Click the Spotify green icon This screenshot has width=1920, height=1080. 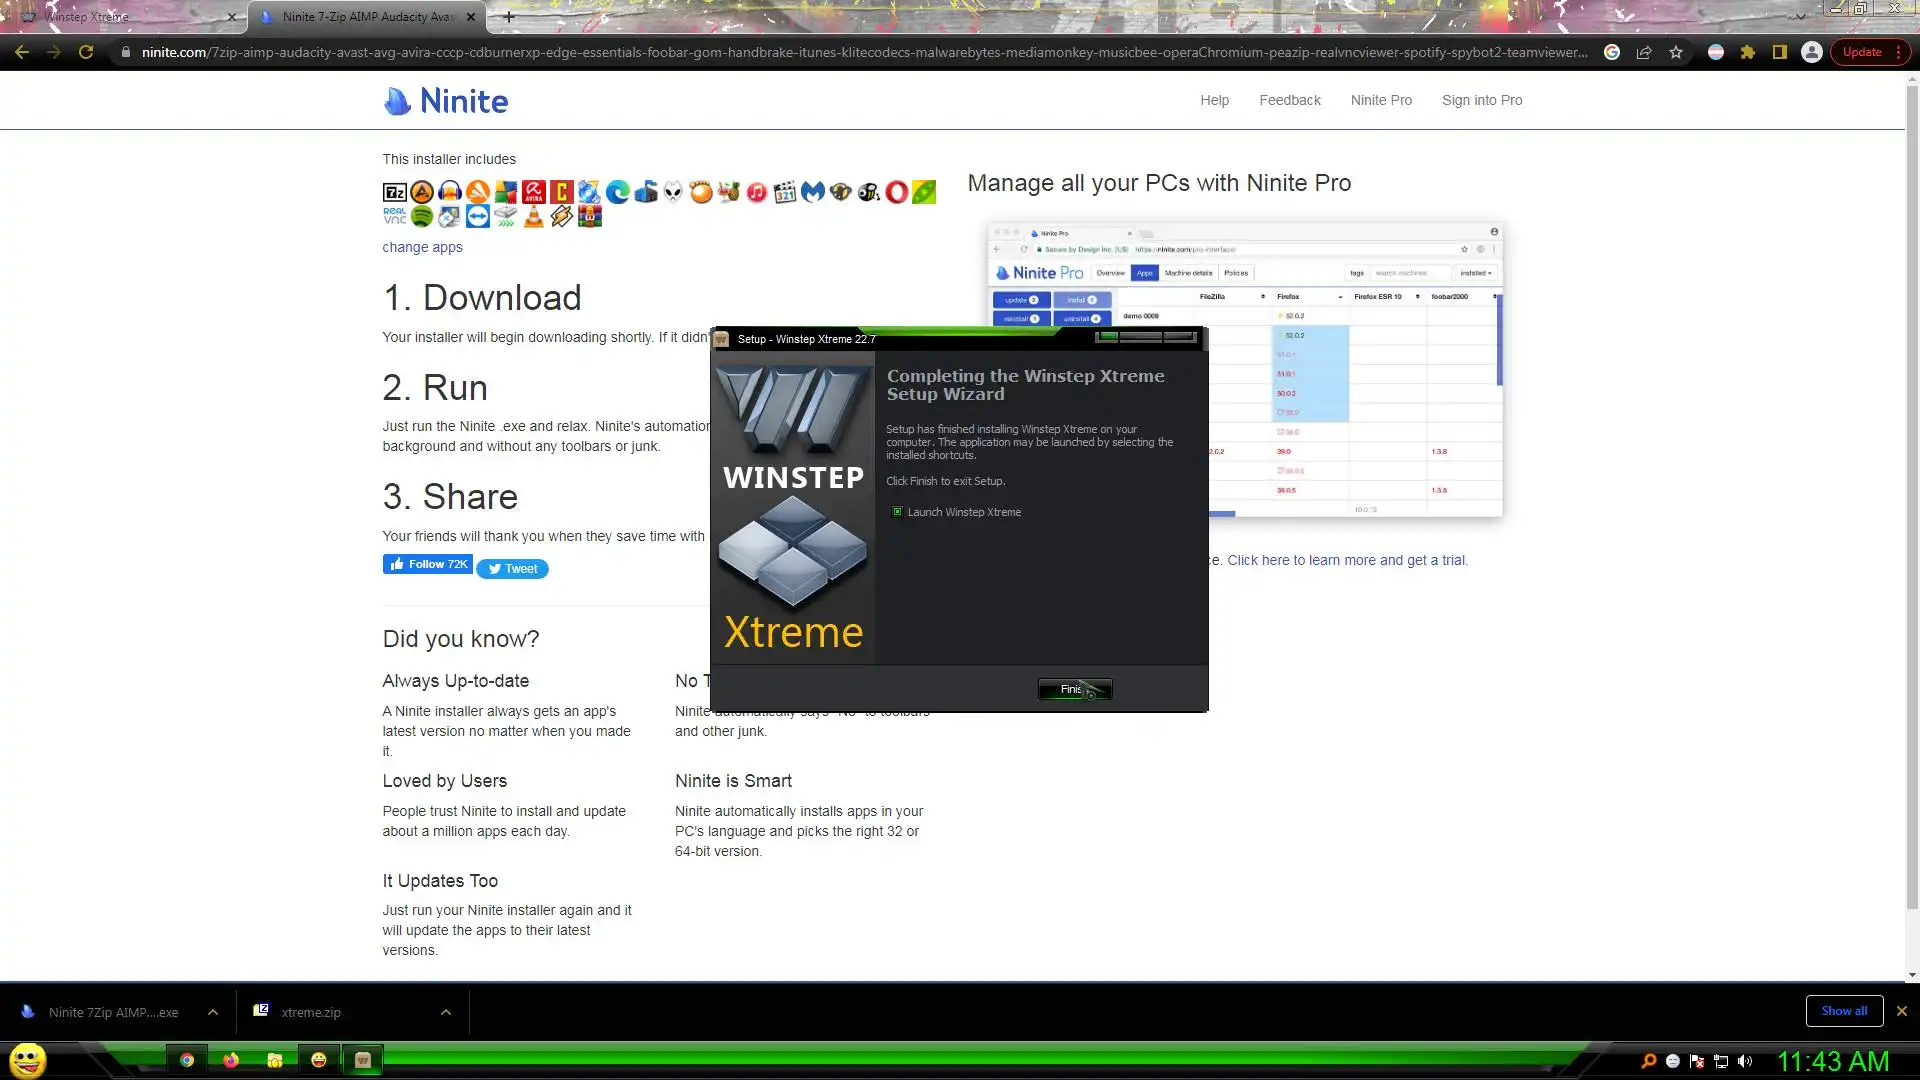[x=422, y=217]
